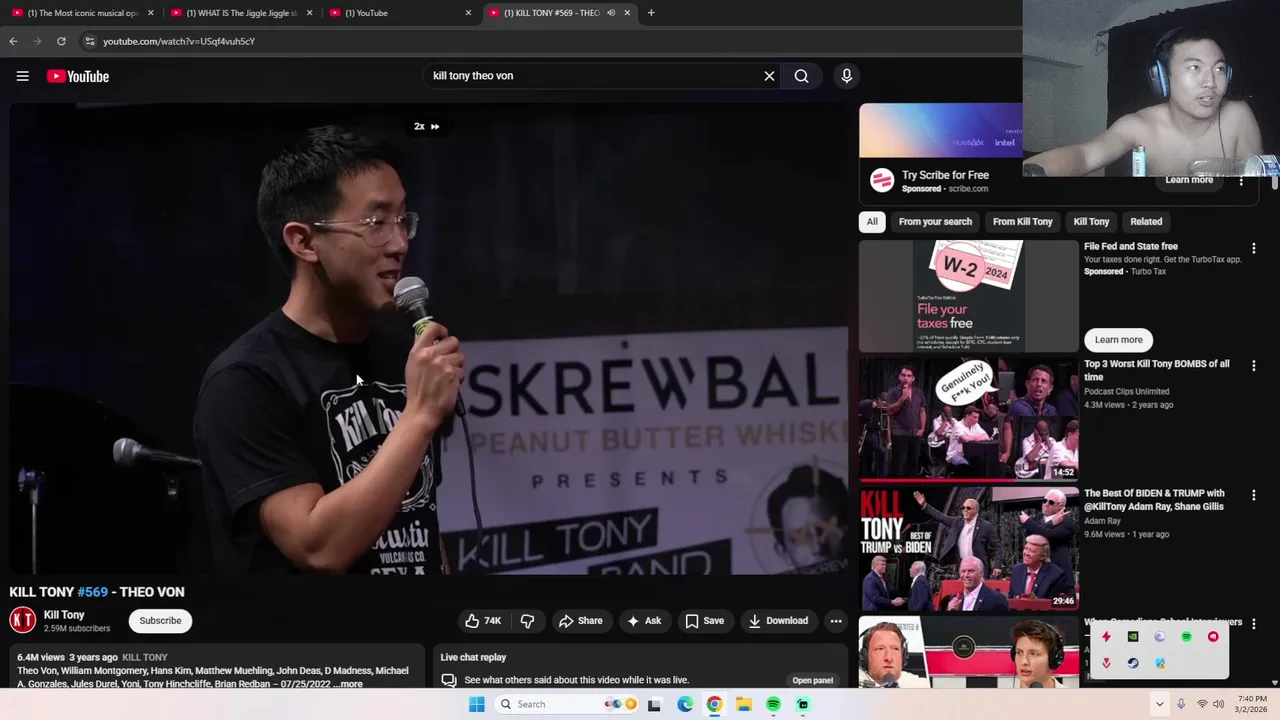Click the Steam icon in tray popup

click(1133, 663)
